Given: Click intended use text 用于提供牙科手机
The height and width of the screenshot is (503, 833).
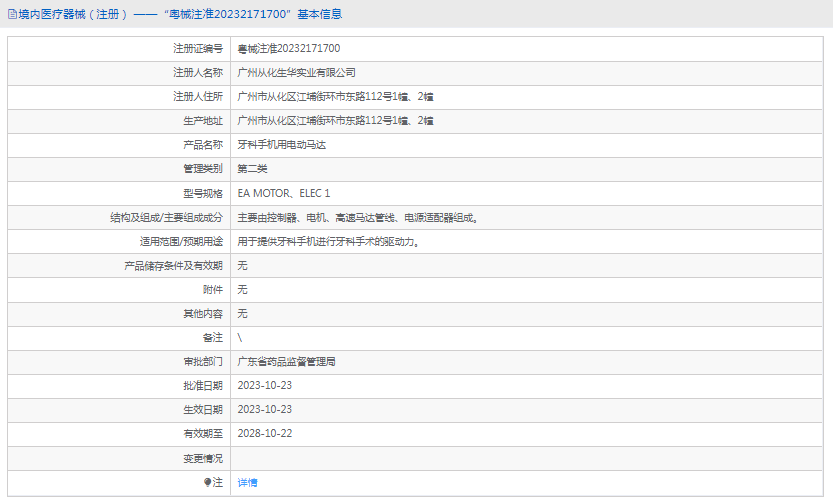Looking at the screenshot, I should click(328, 241).
